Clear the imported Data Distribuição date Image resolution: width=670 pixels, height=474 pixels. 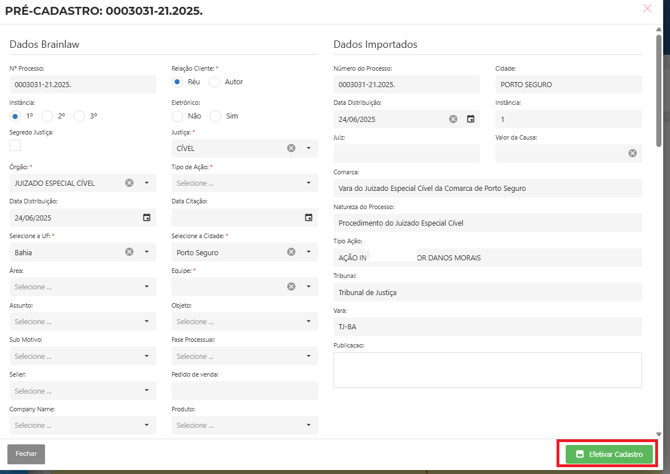pyautogui.click(x=453, y=119)
